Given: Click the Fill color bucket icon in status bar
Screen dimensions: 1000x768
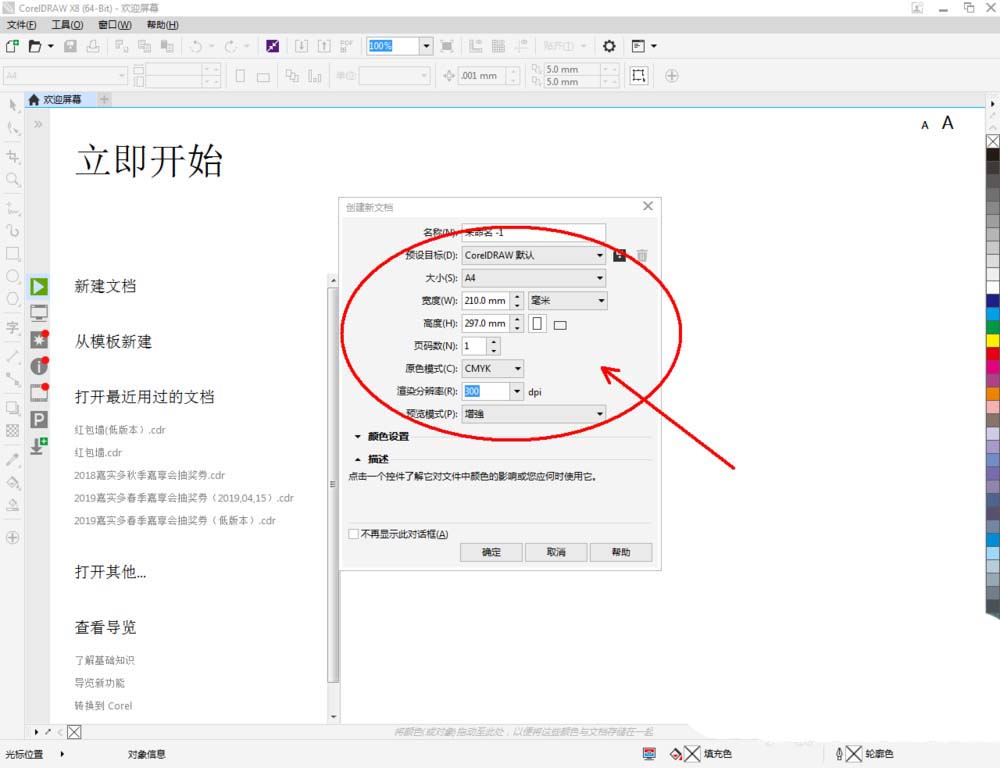Looking at the screenshot, I should click(676, 754).
